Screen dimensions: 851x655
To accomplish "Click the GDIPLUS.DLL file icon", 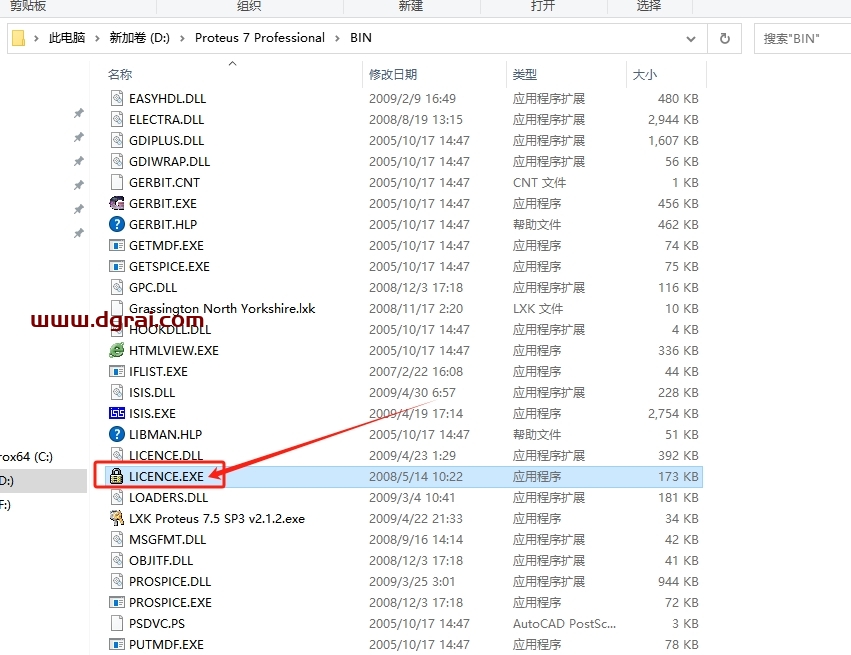I will pyautogui.click(x=117, y=141).
